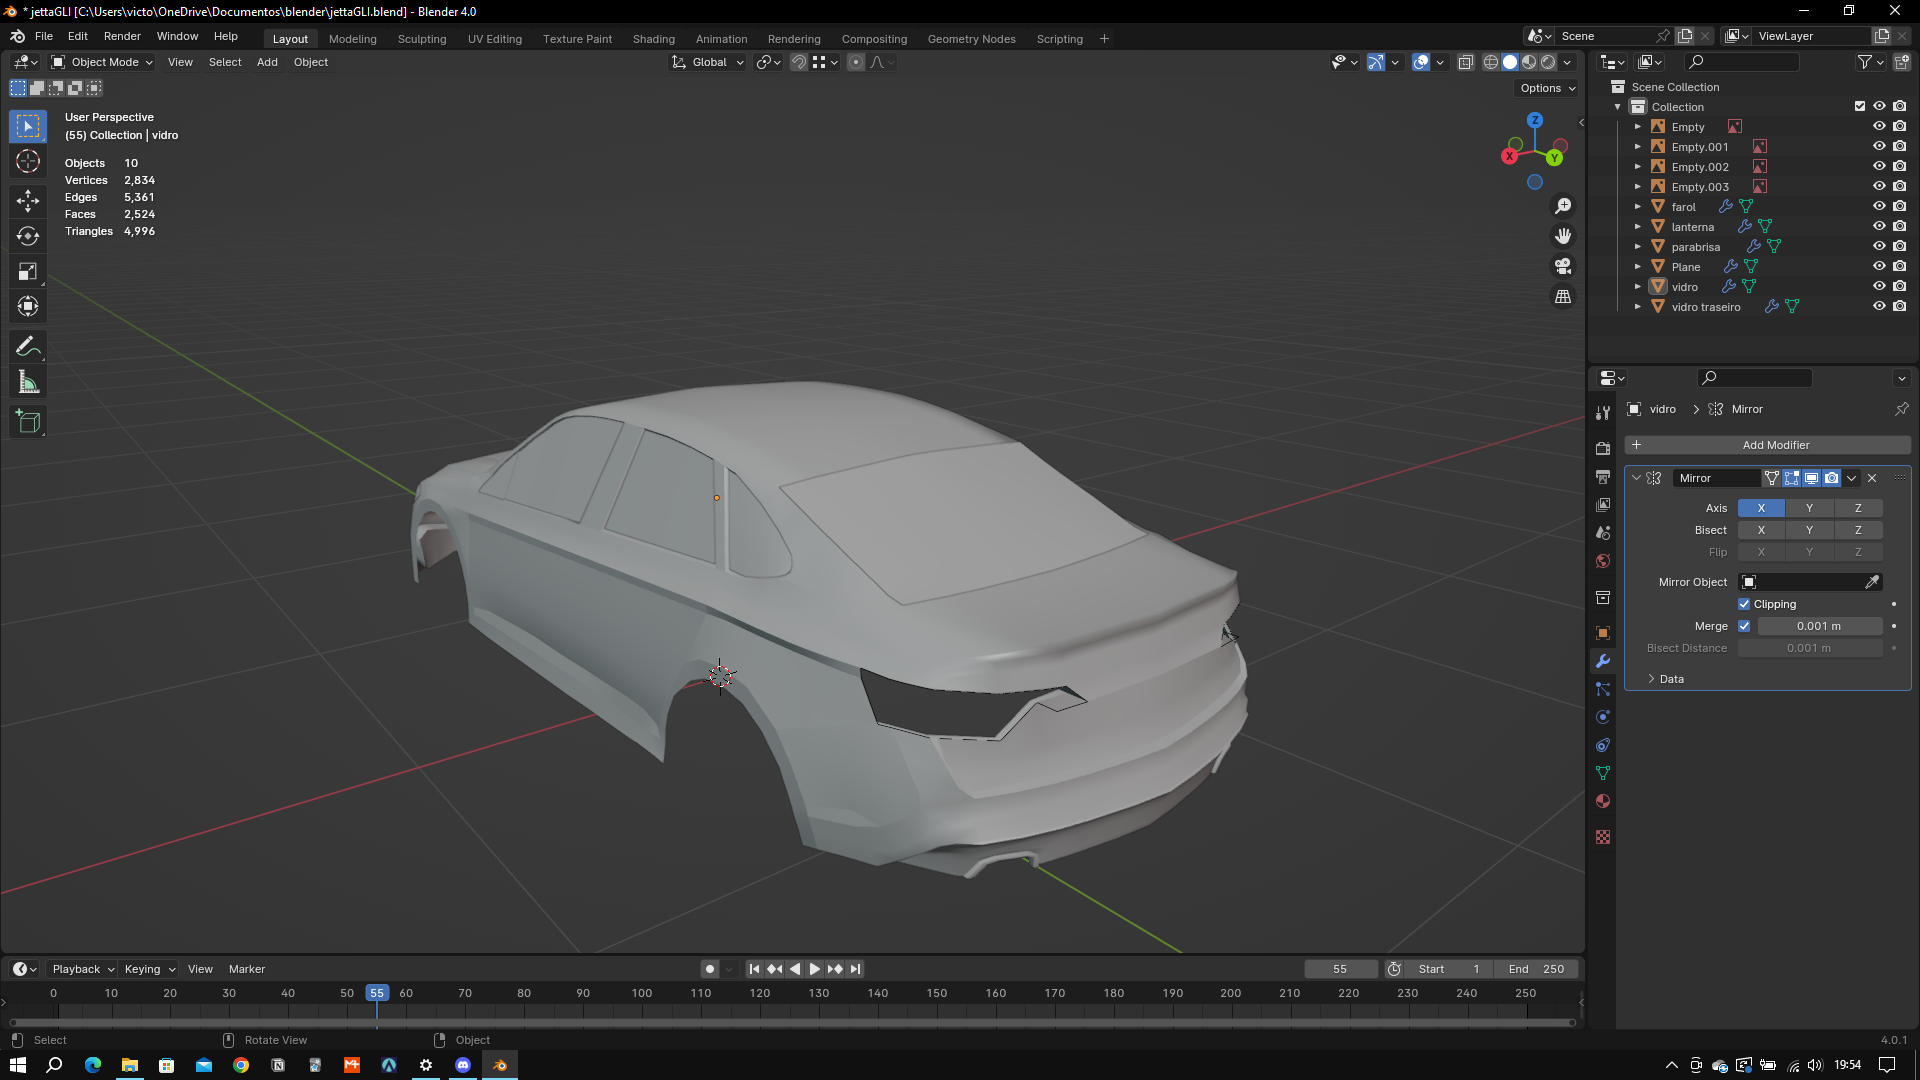Expand the parabrisa tree item
The height and width of the screenshot is (1080, 1920).
pos(1637,247)
